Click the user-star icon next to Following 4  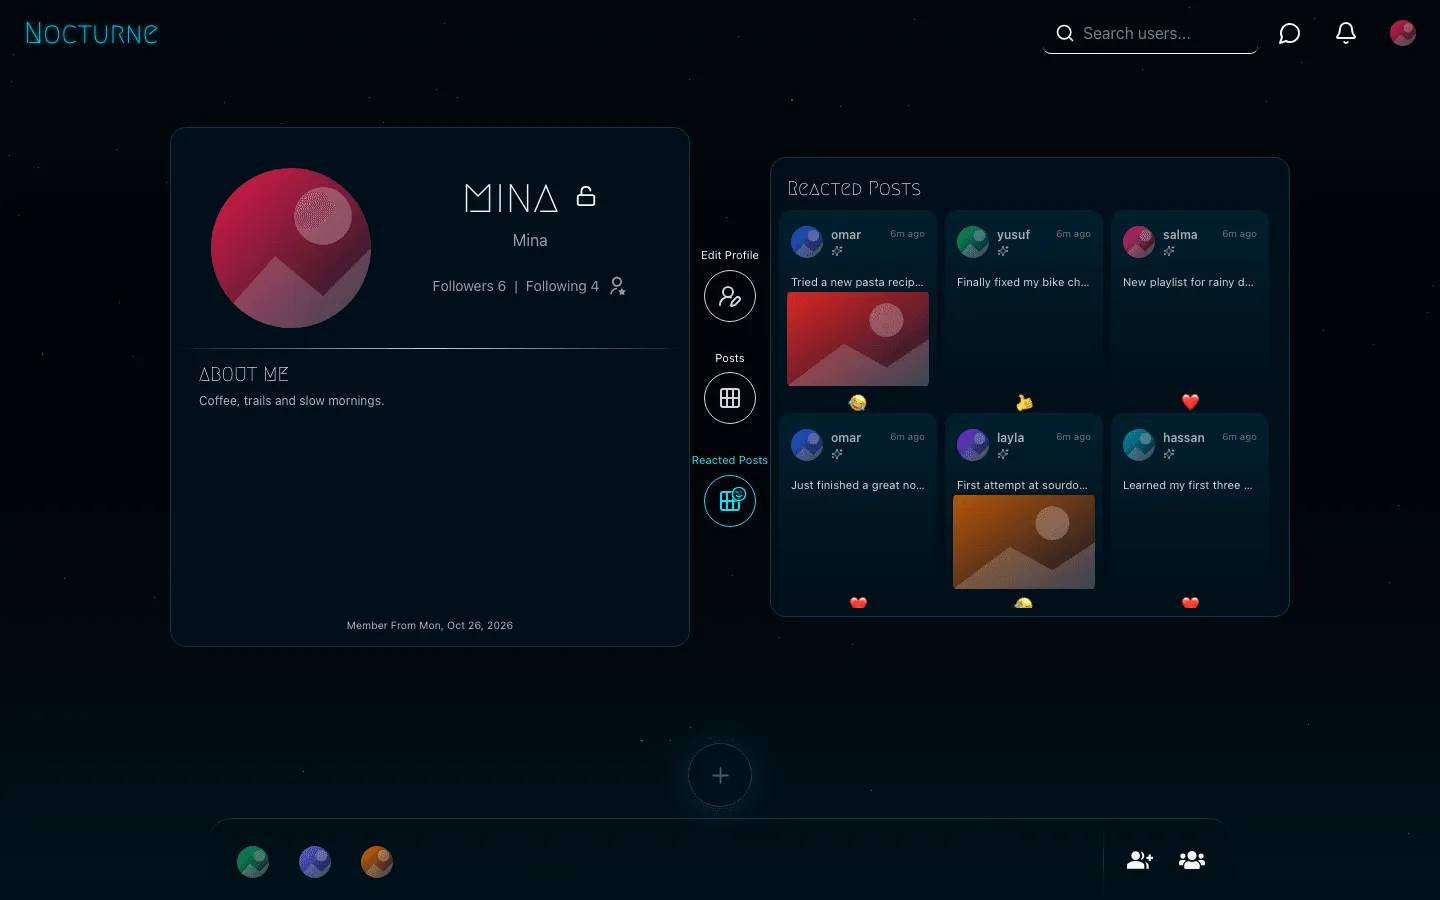(x=618, y=286)
